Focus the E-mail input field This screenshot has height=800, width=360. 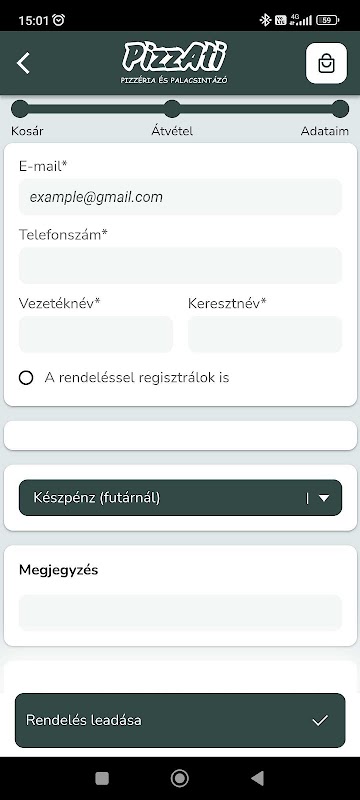181,196
